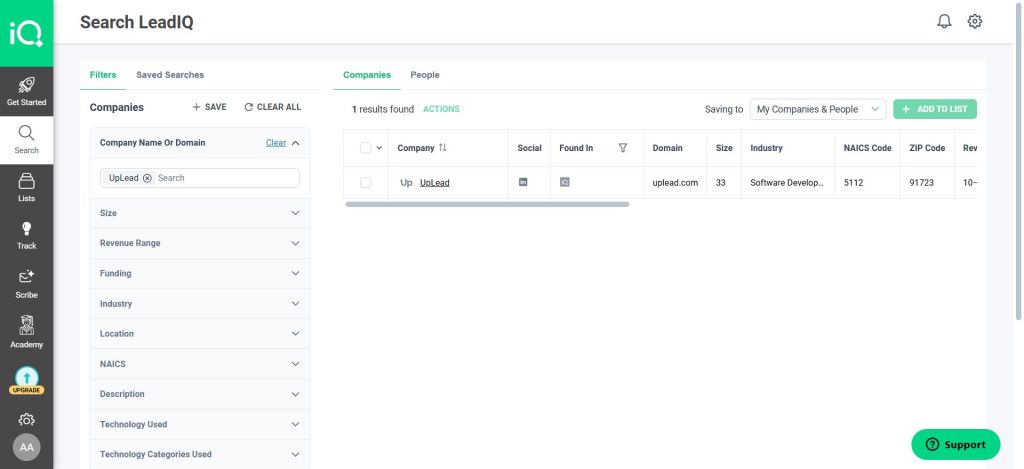This screenshot has height=469, width=1024.
Task: Open the UpLead company link
Action: 435,183
